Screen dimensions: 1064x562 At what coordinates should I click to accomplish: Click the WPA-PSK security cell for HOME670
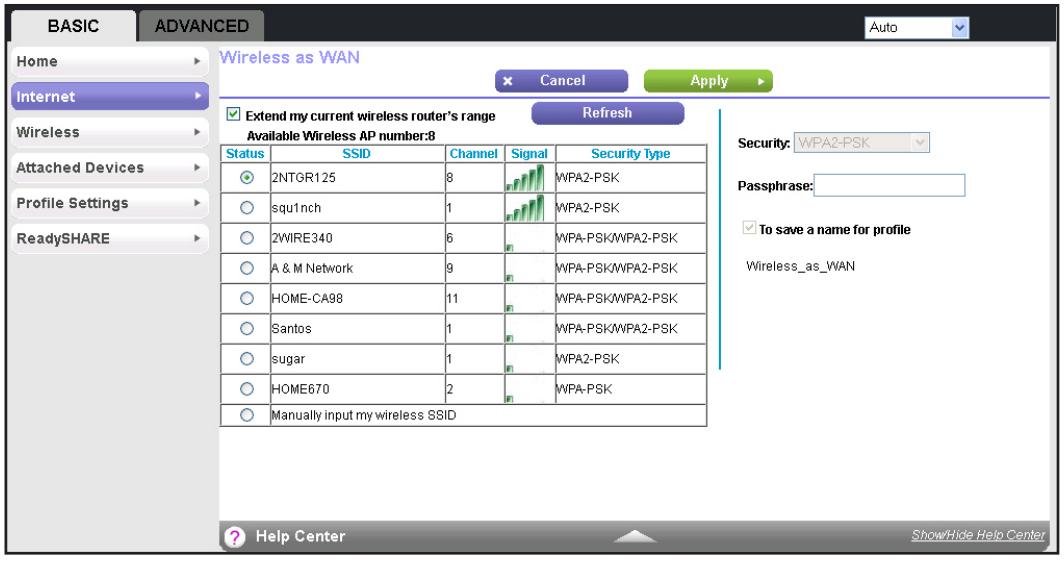coord(630,389)
